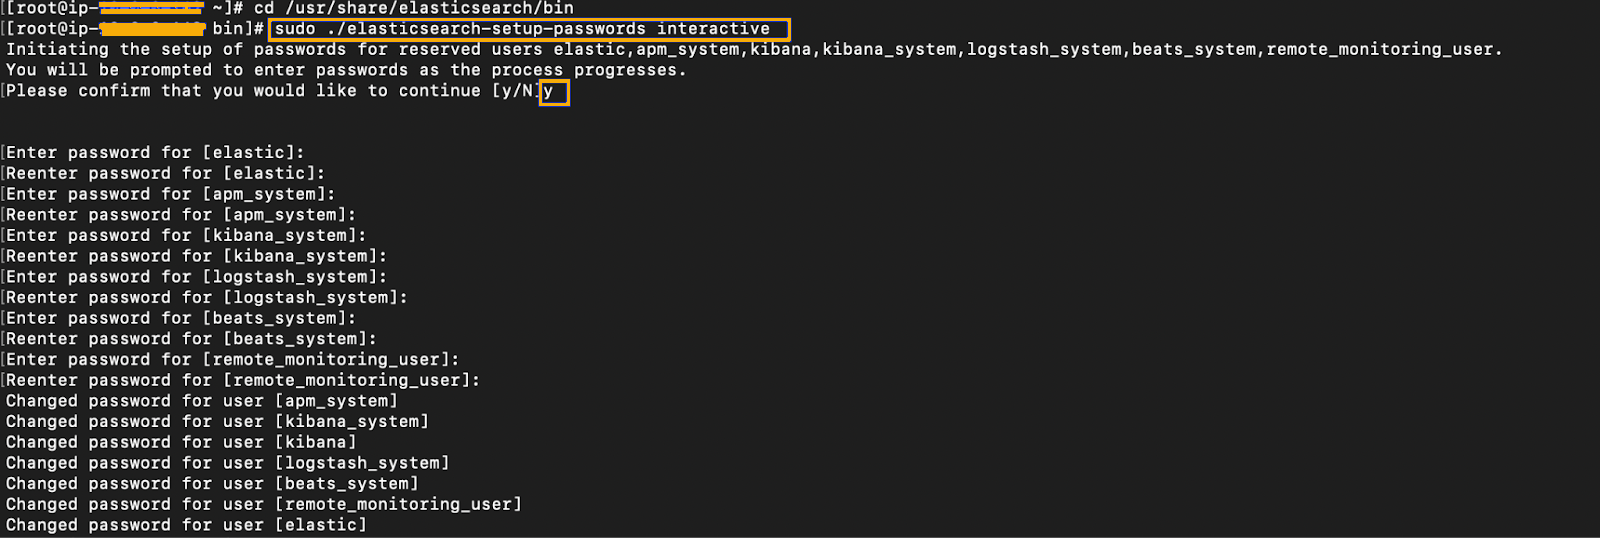Click the 'Reenter password for [remote_monitoring_user]' prompt
This screenshot has width=1600, height=538.
pyautogui.click(x=243, y=381)
